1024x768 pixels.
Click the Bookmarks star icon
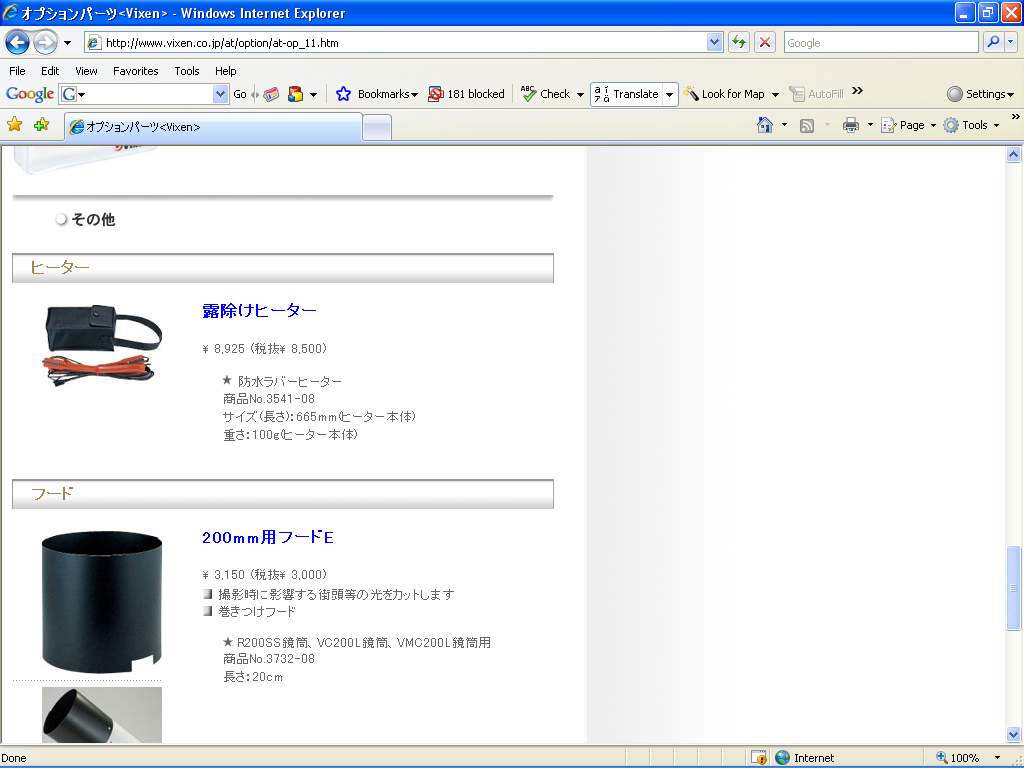tap(343, 94)
